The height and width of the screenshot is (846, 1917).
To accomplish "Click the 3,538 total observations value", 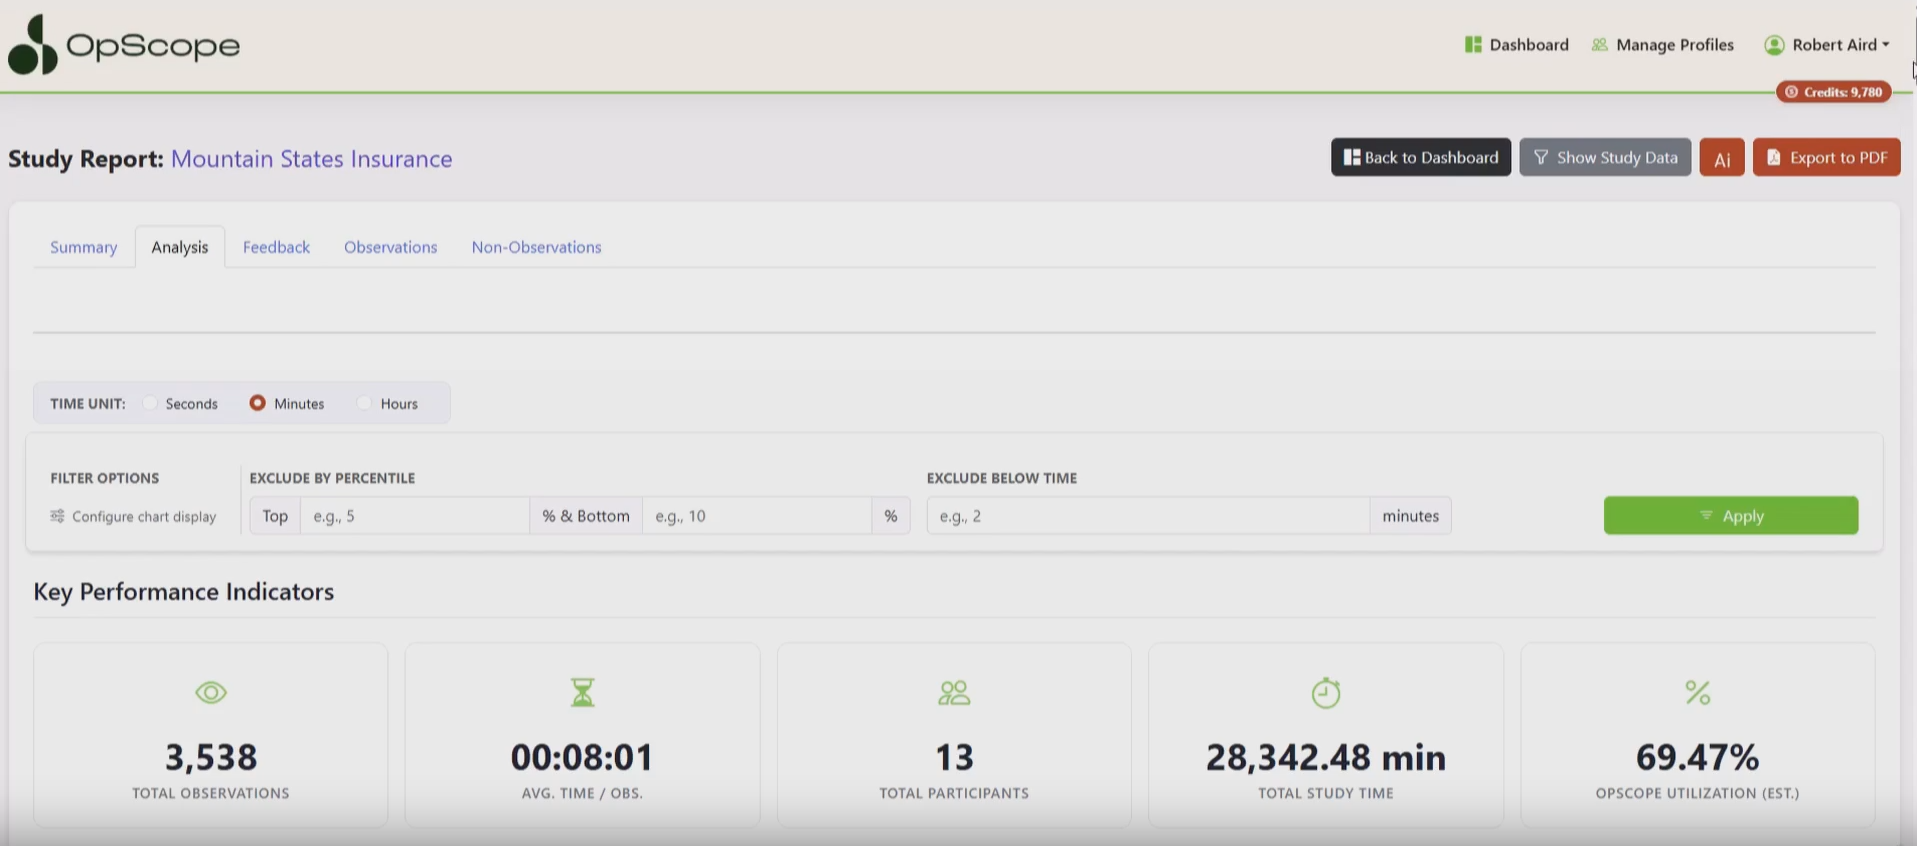I will [x=211, y=757].
